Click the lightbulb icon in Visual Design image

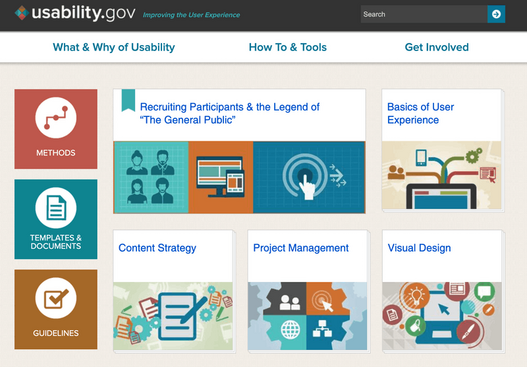pos(416,296)
